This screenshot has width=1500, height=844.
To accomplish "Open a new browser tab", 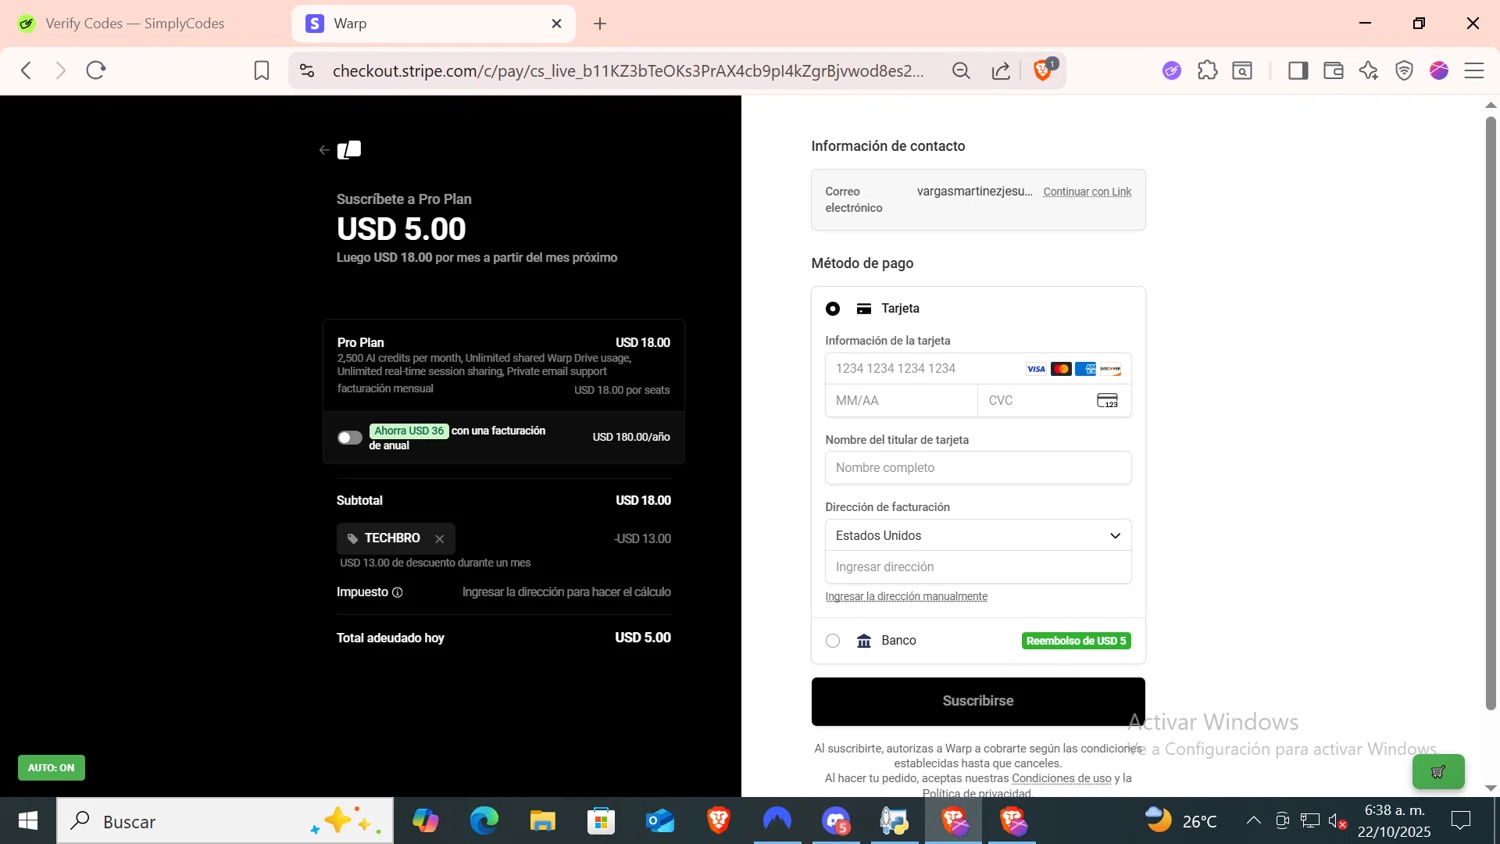I will pos(600,23).
